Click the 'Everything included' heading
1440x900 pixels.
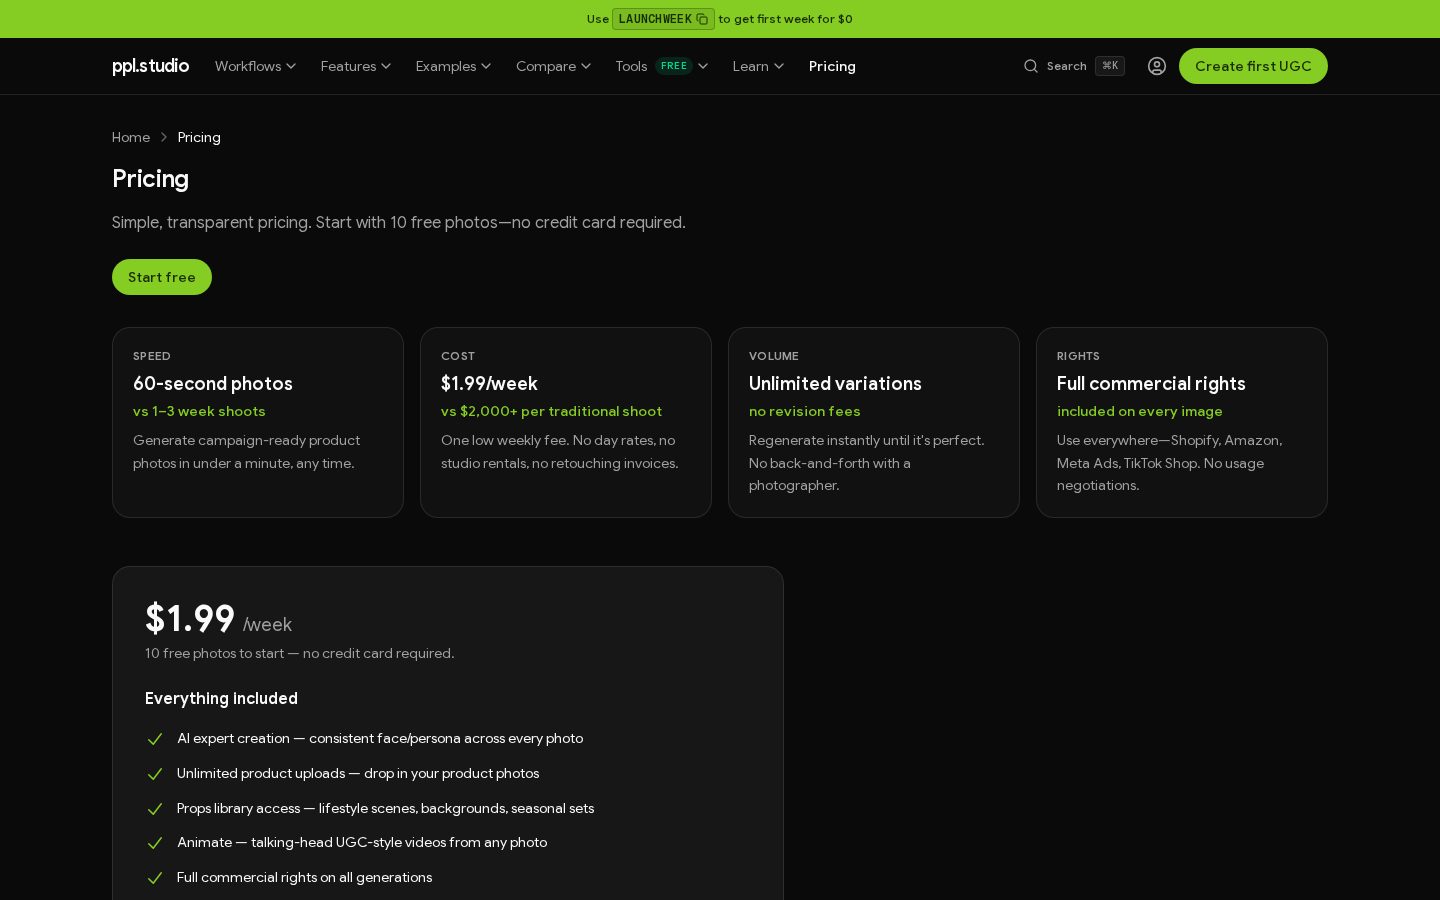(221, 698)
